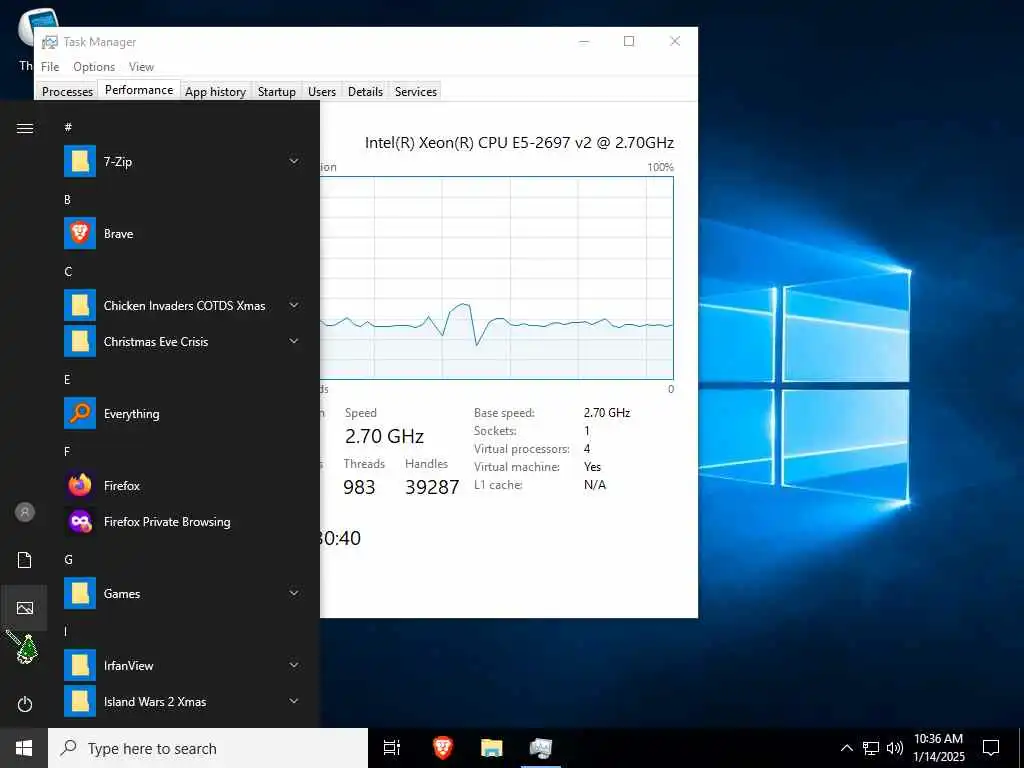Click the Handles value 39287
Image resolution: width=1024 pixels, height=768 pixels.
pos(432,487)
